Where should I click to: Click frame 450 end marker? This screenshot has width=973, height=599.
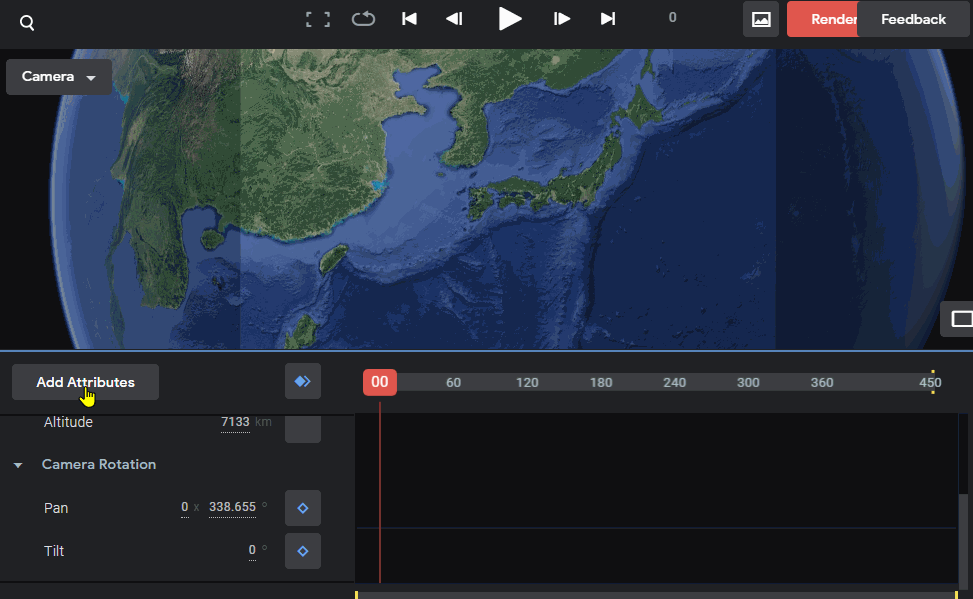[x=931, y=383]
